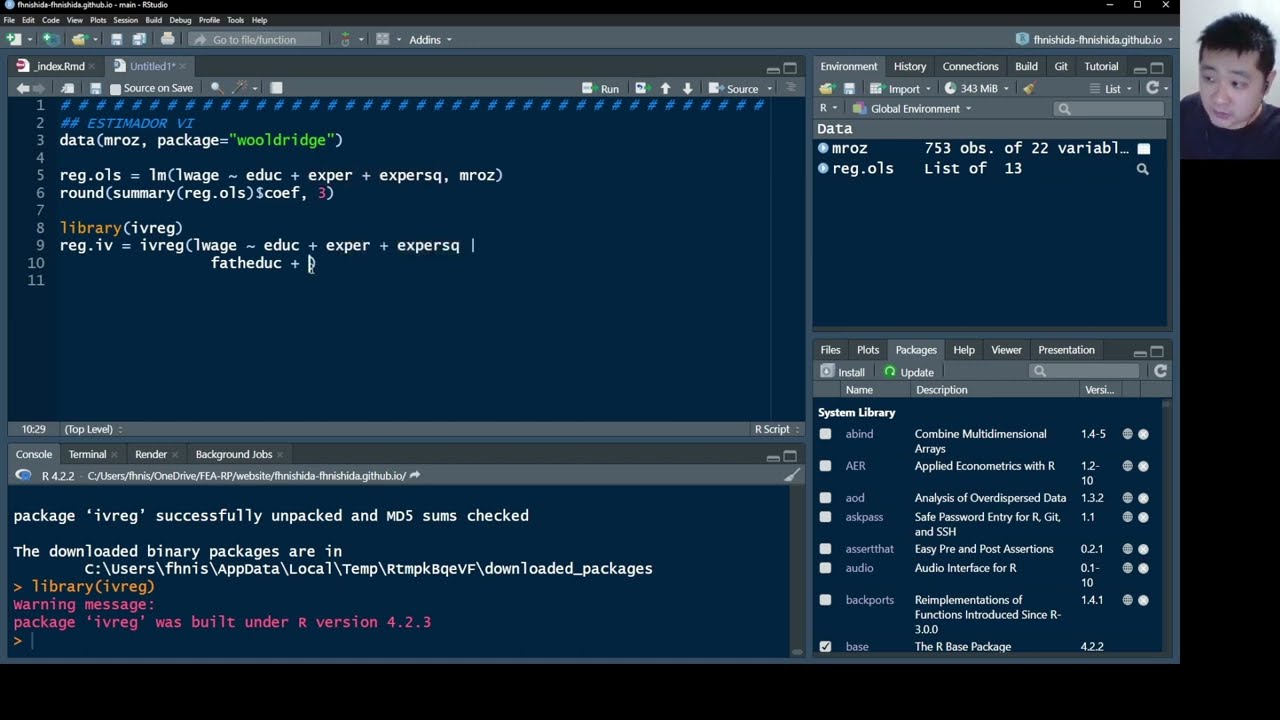Check the AER package
The image size is (1280, 720).
825,466
